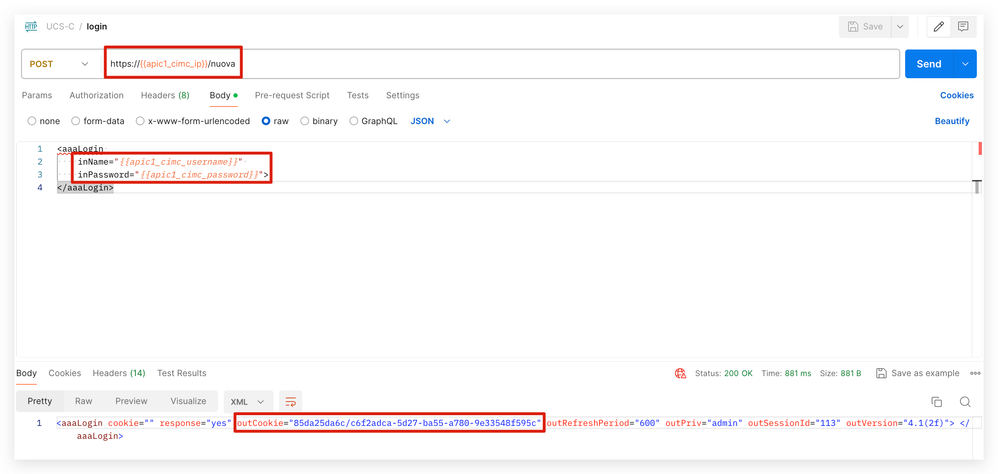
Task: Click the HTTP request type icon
Action: click(x=31, y=27)
